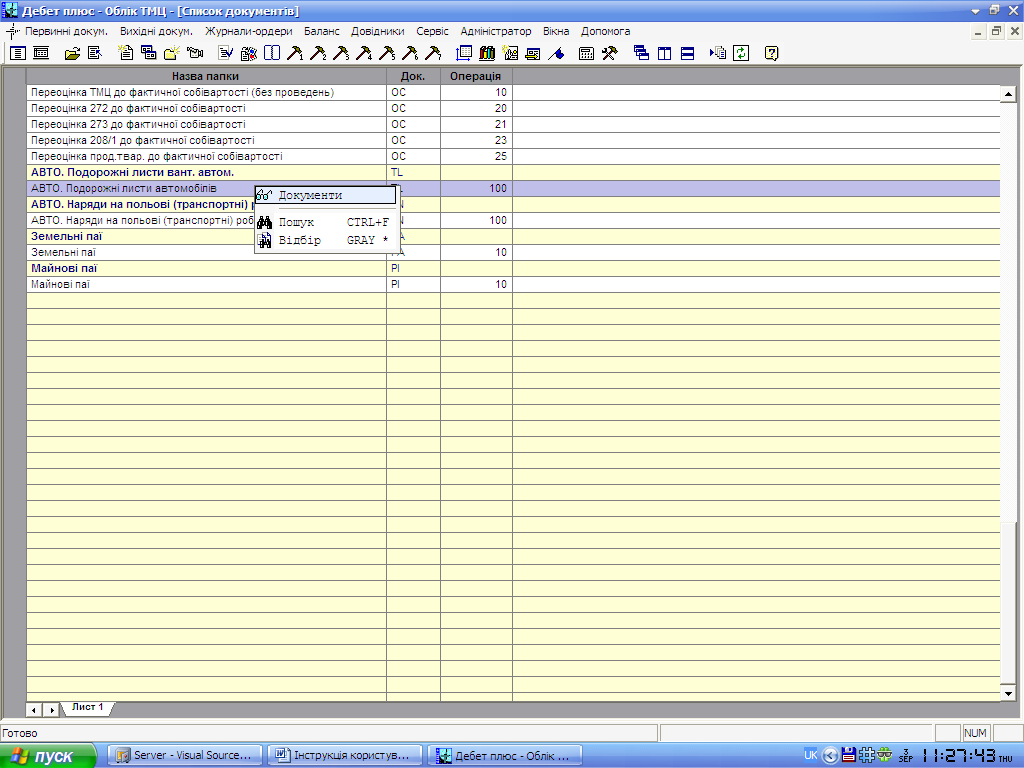The width and height of the screenshot is (1024, 768).
Task: Open the Допомога menu
Action: pyautogui.click(x=605, y=31)
